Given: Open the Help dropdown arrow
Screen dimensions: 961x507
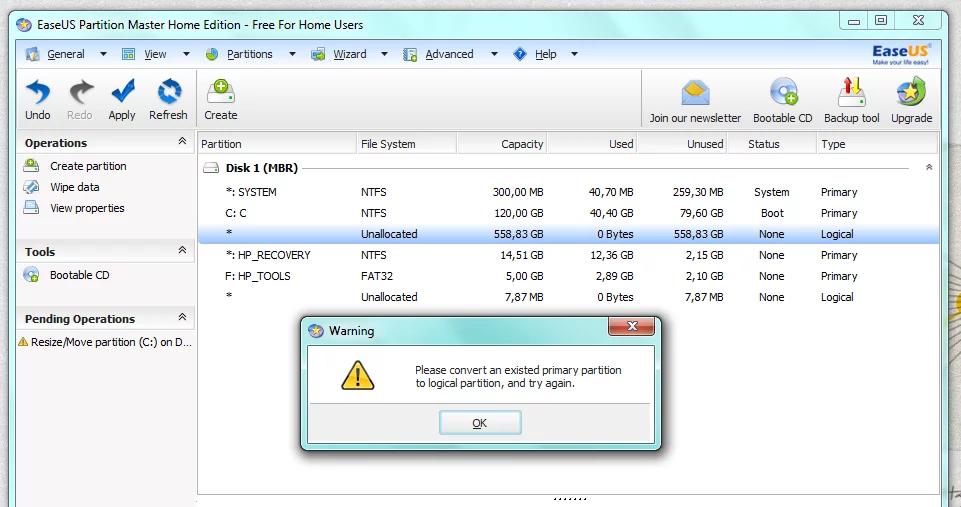Looking at the screenshot, I should click(x=574, y=54).
